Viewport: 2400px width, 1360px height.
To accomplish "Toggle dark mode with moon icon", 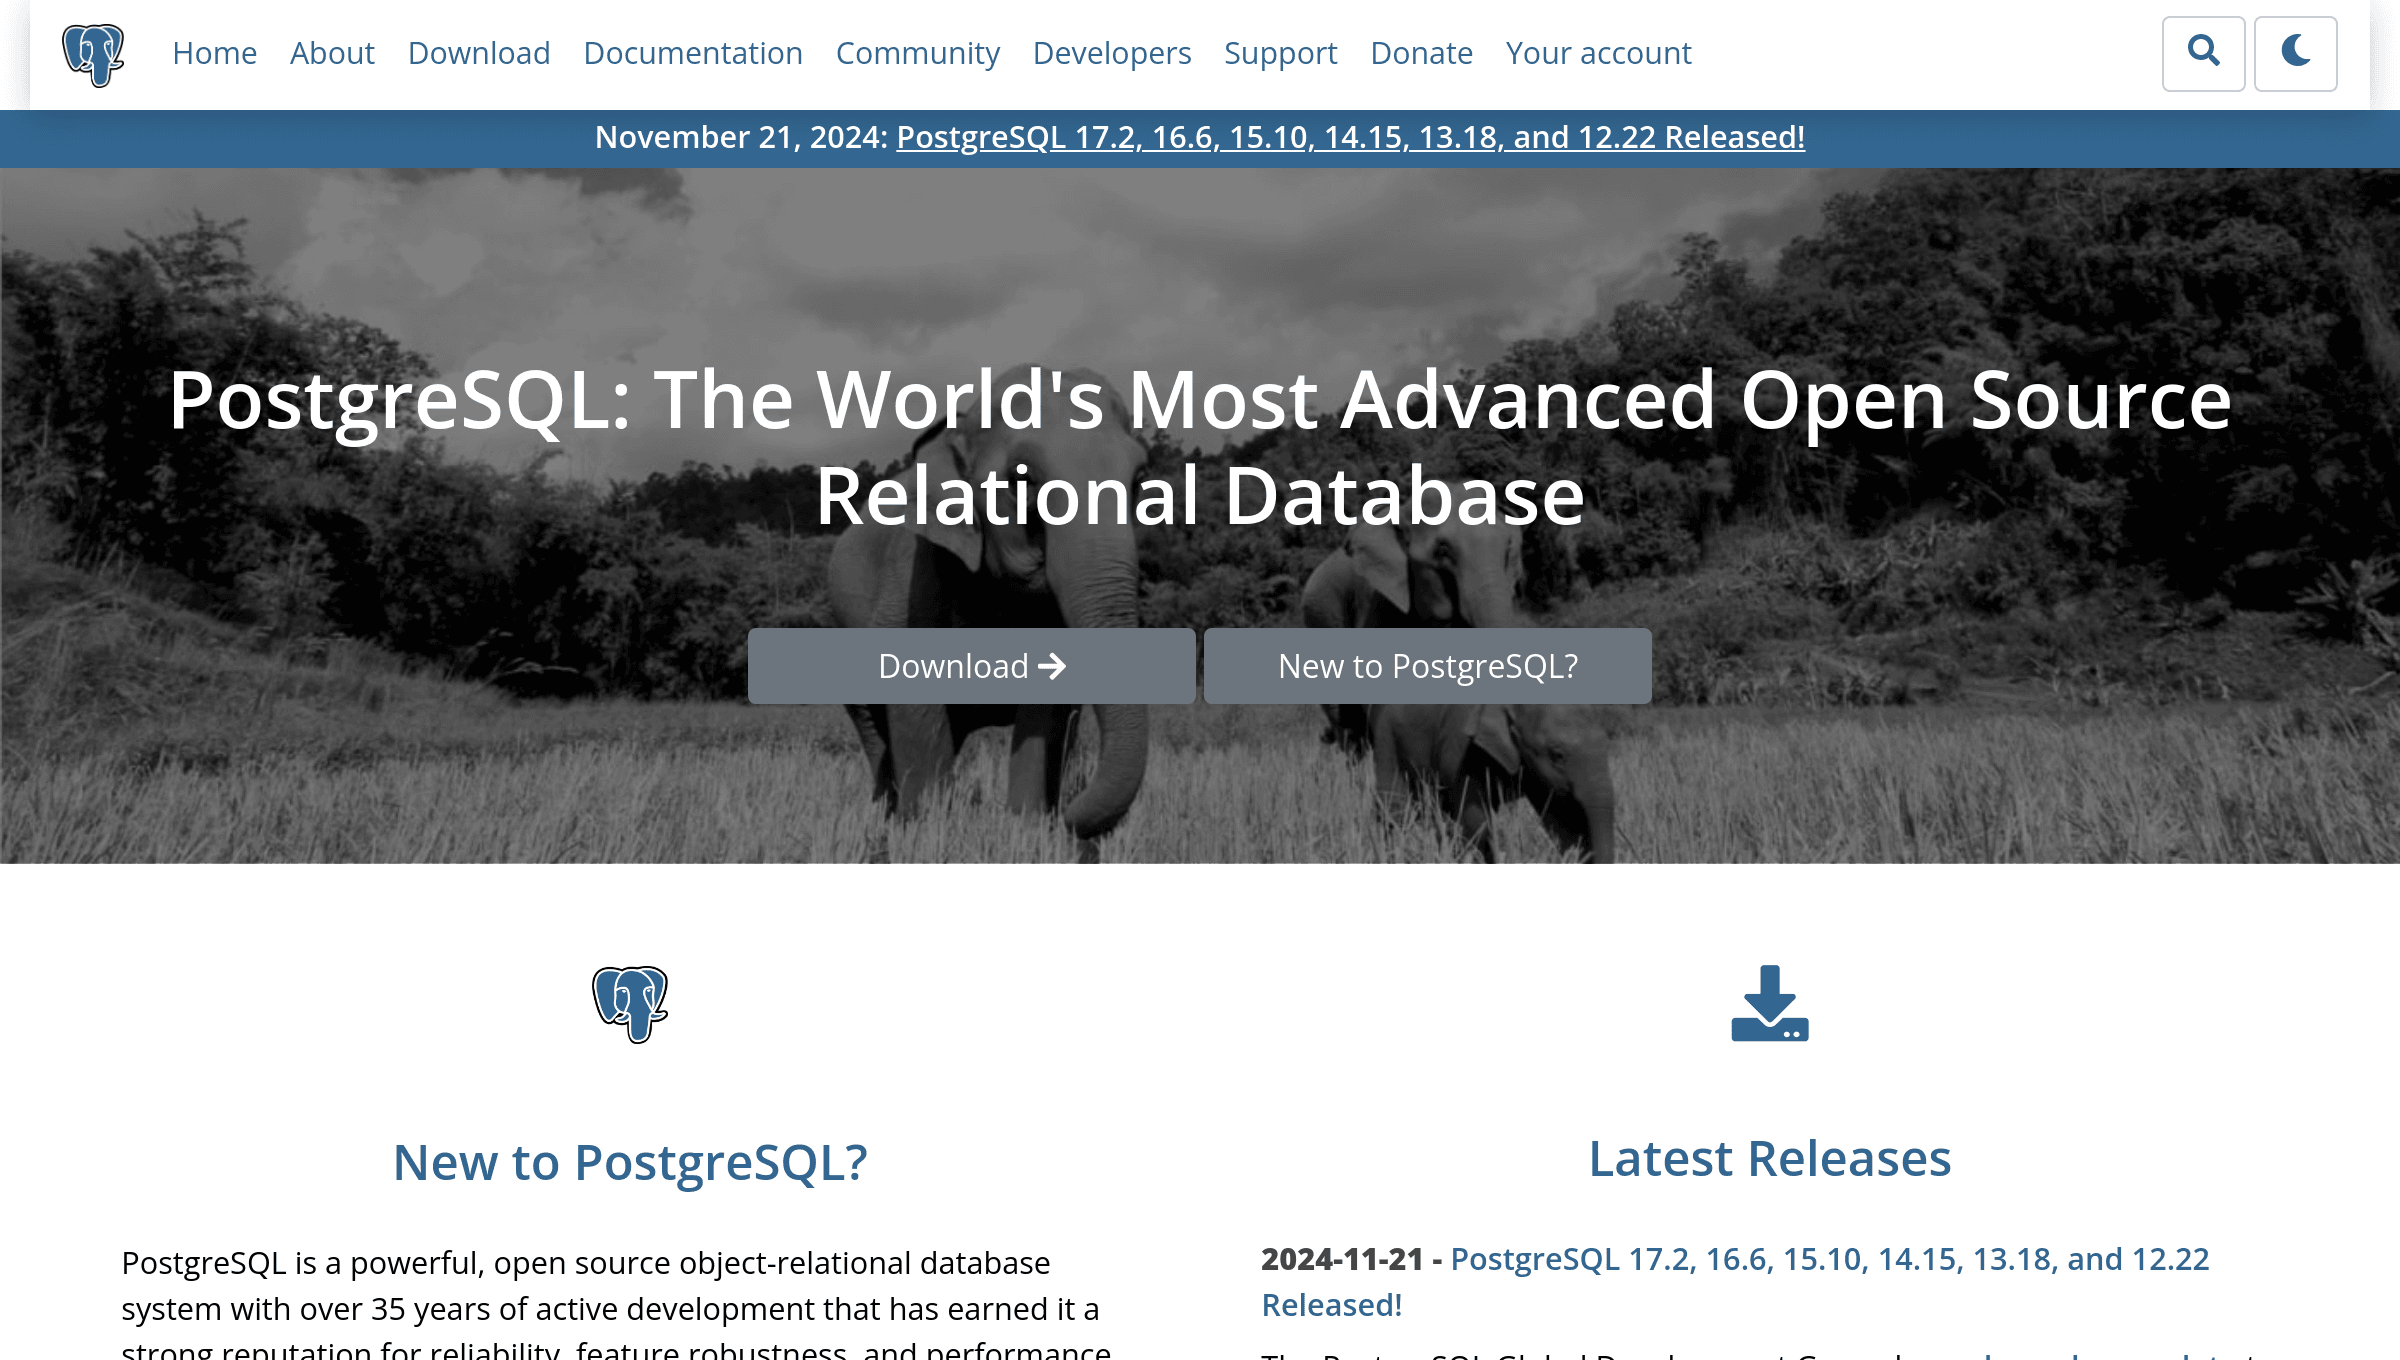I will point(2296,53).
